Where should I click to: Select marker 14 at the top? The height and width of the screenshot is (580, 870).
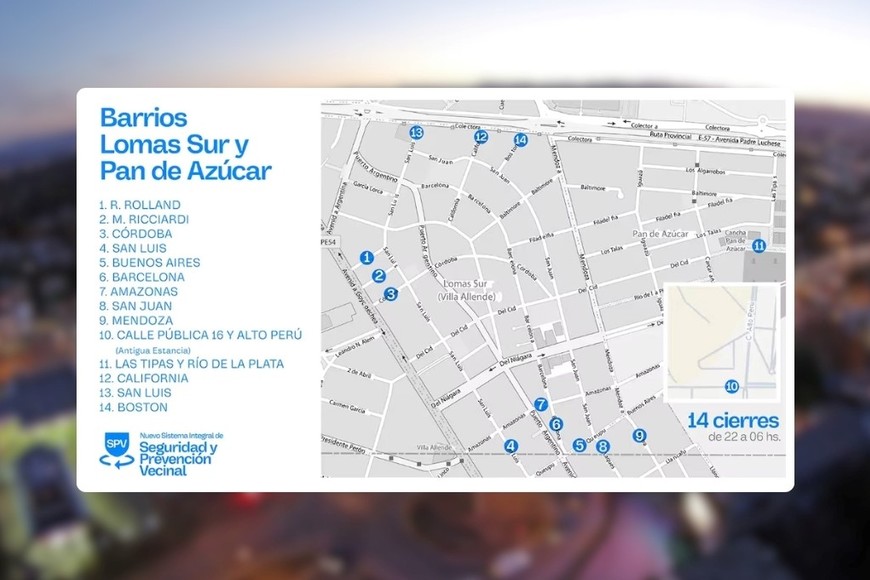coord(520,140)
